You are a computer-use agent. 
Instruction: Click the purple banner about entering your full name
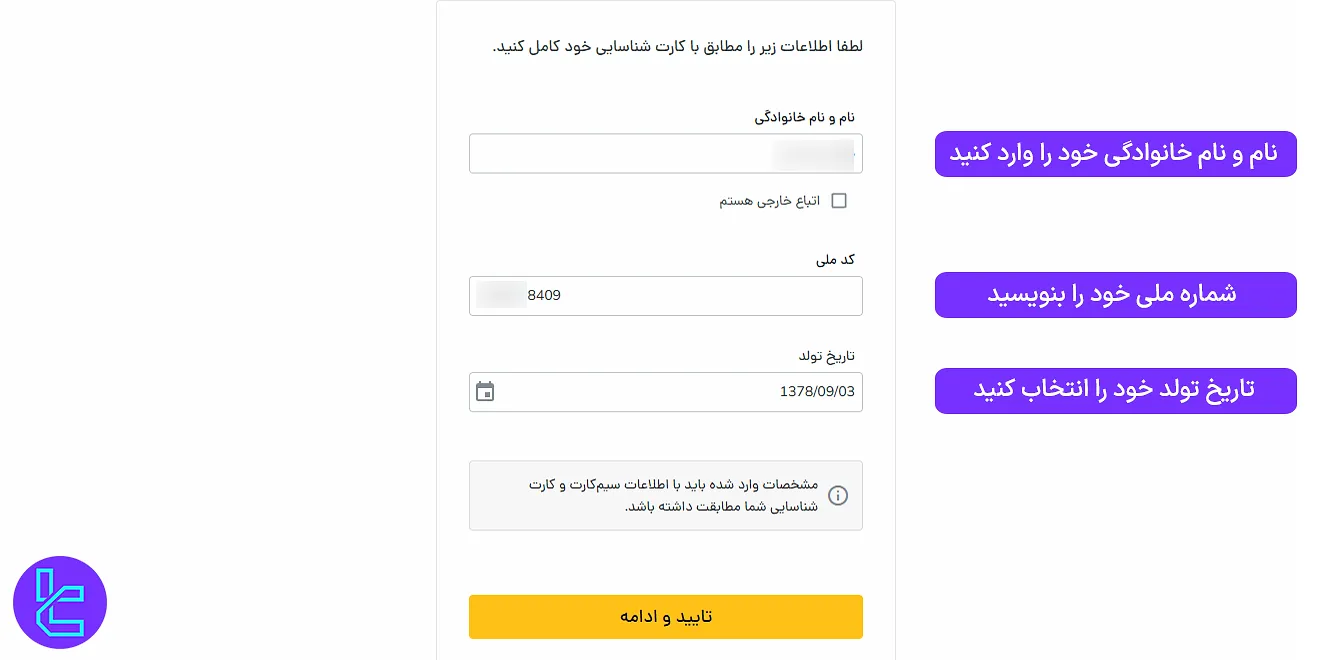(1115, 153)
